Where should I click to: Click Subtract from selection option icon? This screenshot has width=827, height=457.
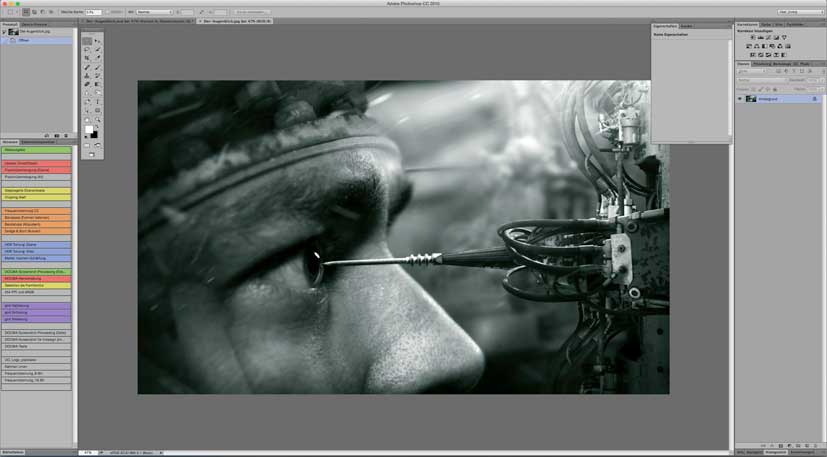43,12
